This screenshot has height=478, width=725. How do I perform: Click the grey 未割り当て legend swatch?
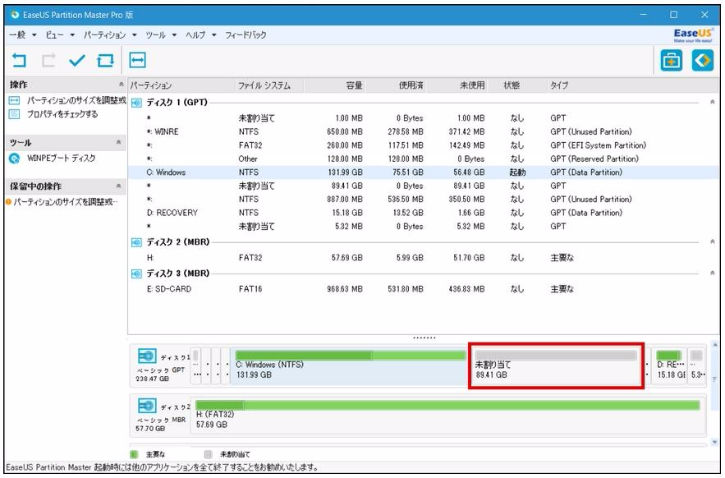point(208,455)
